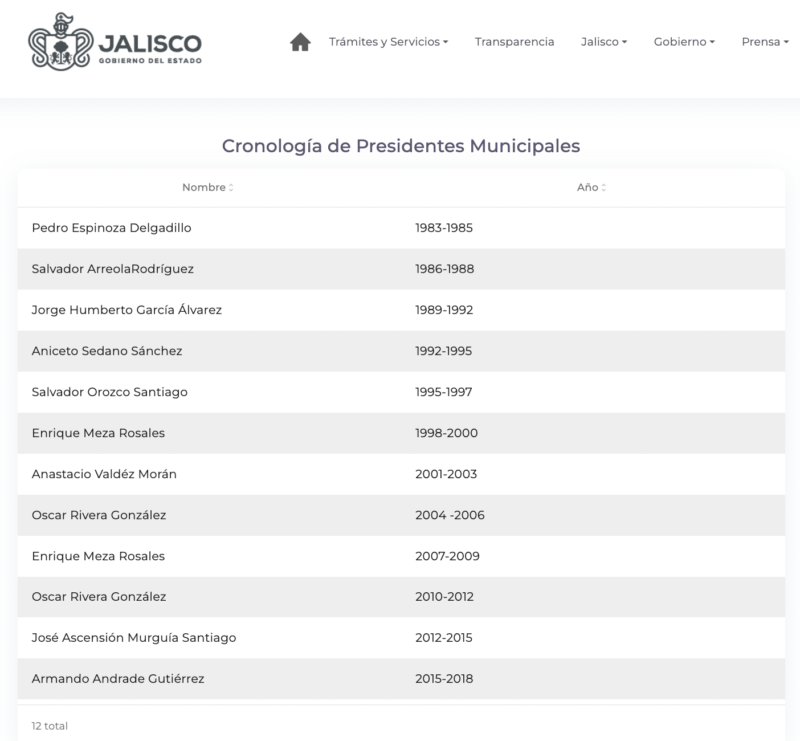The height and width of the screenshot is (741, 800).
Task: Sort the table by Año column
Action: coord(591,187)
